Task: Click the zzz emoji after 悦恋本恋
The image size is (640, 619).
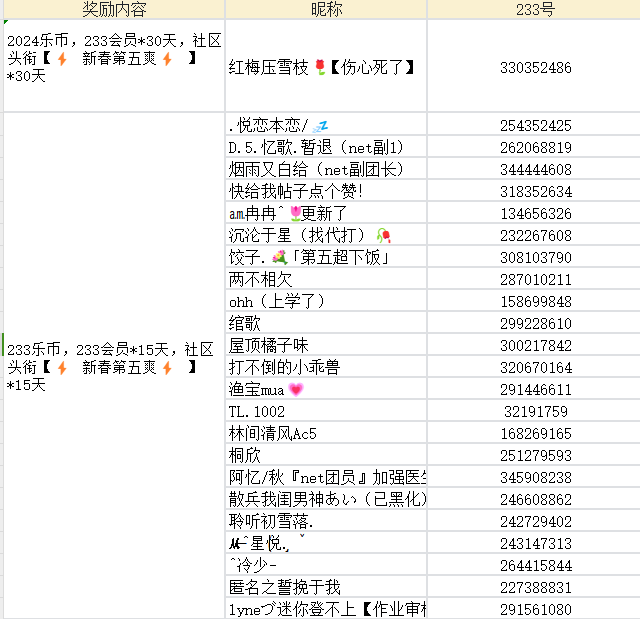Action: 320,126
